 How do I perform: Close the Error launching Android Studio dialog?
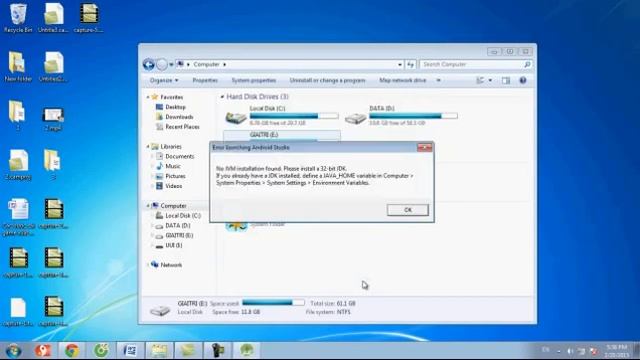tap(424, 147)
